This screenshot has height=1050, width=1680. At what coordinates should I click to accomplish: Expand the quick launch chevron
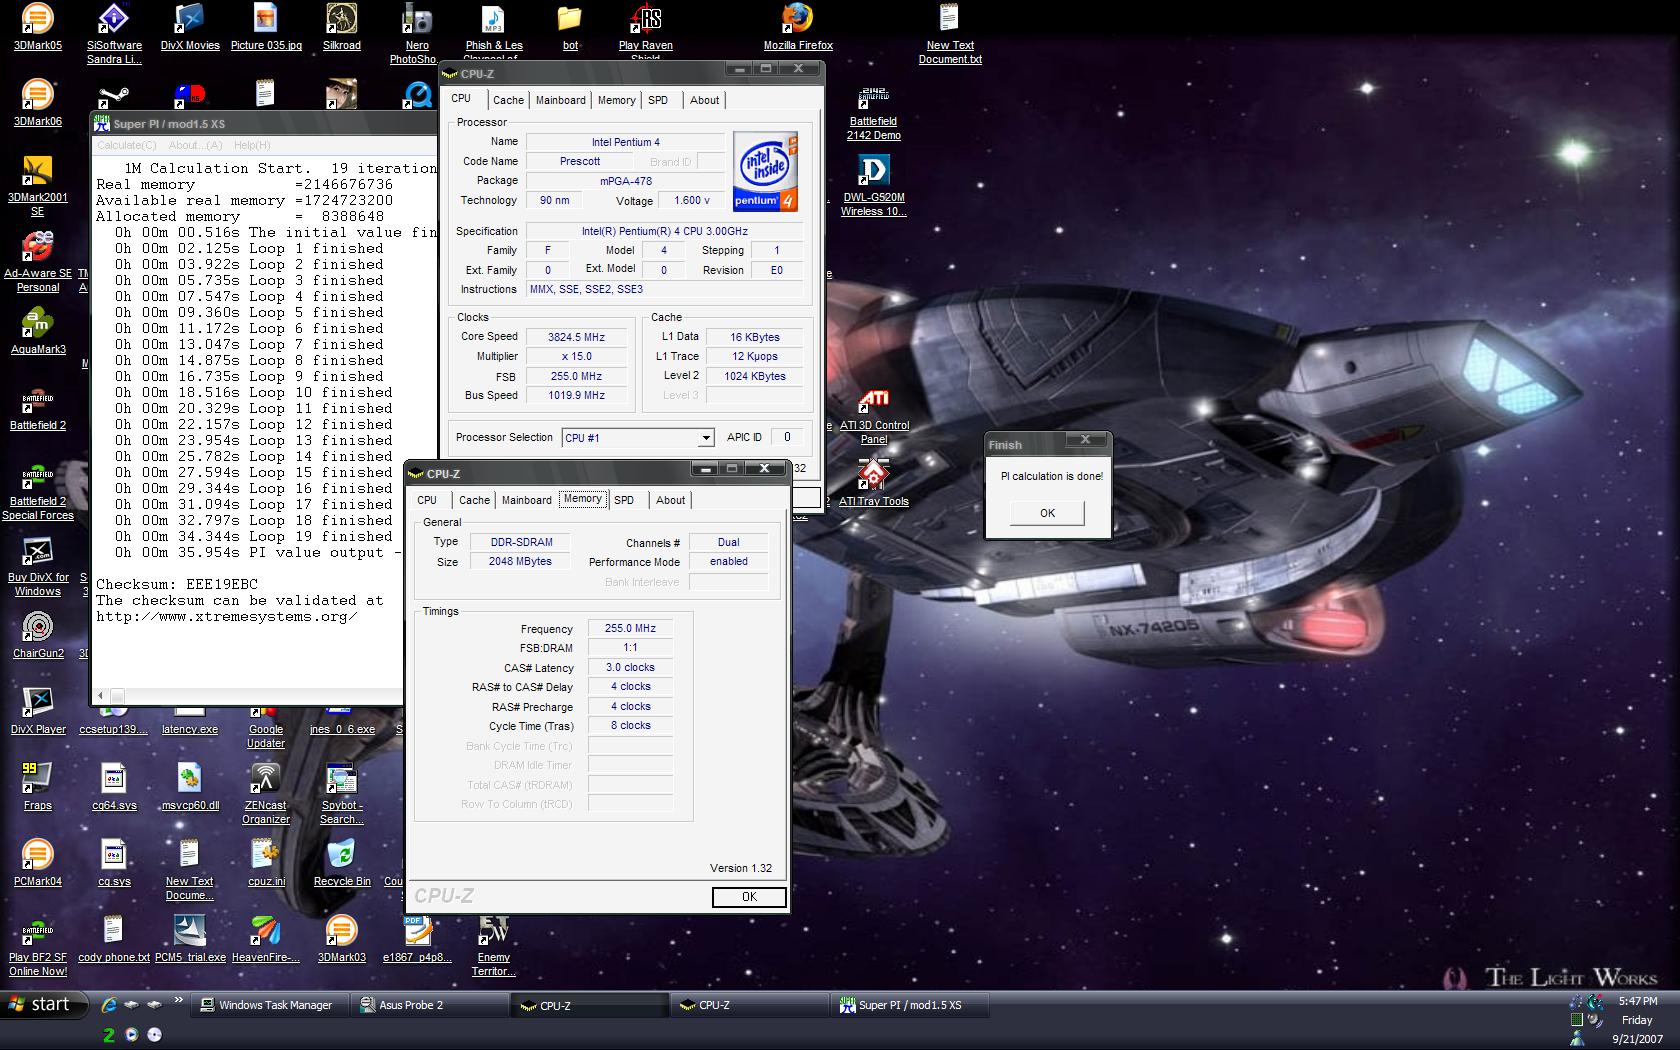coord(178,1000)
